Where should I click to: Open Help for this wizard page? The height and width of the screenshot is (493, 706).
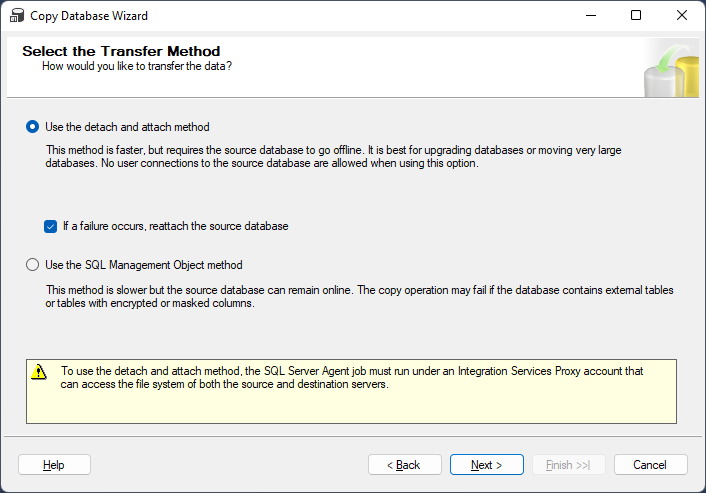[54, 465]
